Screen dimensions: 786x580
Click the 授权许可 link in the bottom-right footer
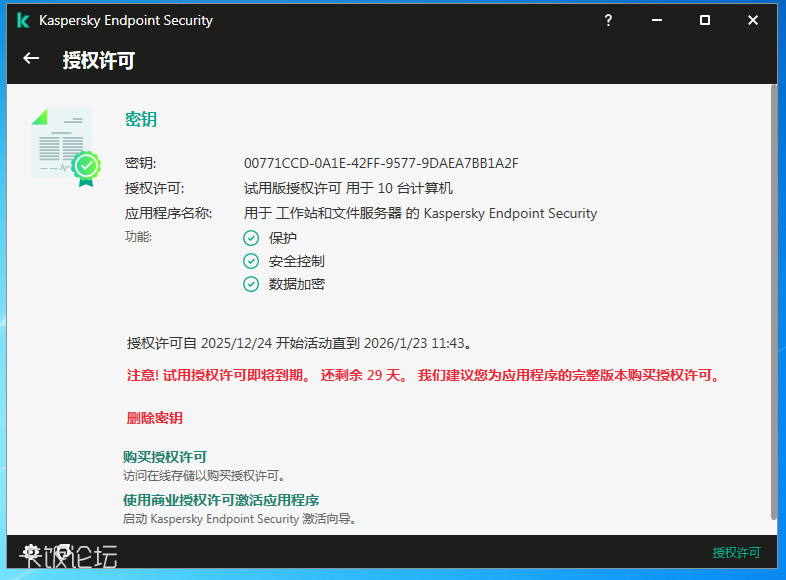736,553
